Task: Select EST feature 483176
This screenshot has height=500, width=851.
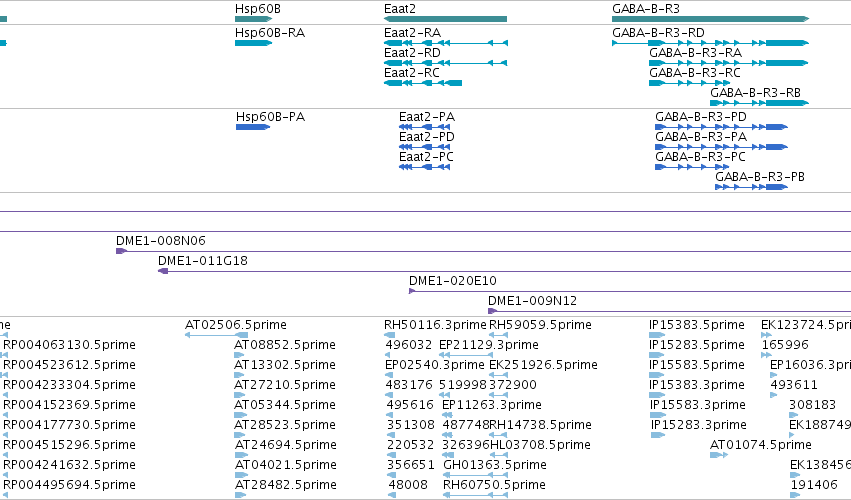Action: (x=409, y=385)
